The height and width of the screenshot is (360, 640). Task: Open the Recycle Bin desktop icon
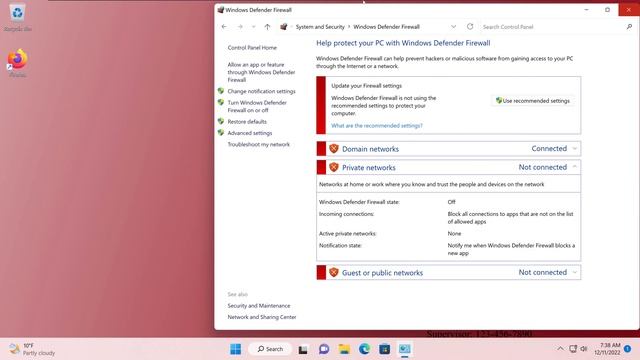pyautogui.click(x=17, y=17)
